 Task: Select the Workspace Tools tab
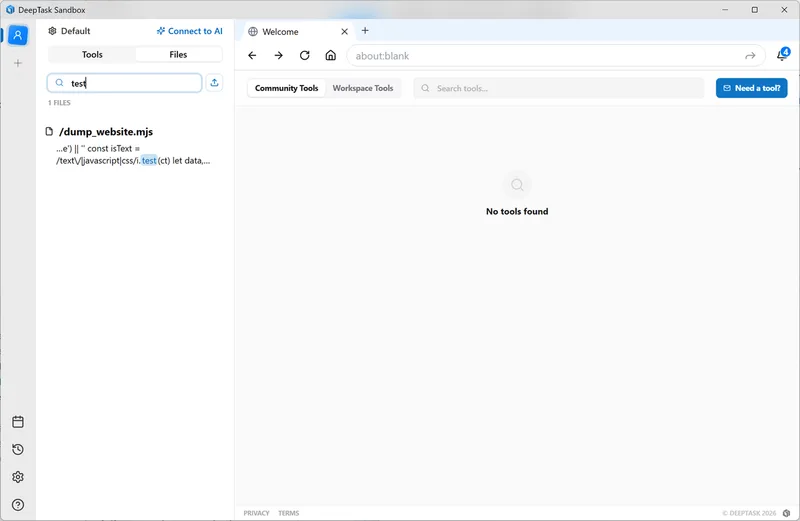(x=363, y=88)
